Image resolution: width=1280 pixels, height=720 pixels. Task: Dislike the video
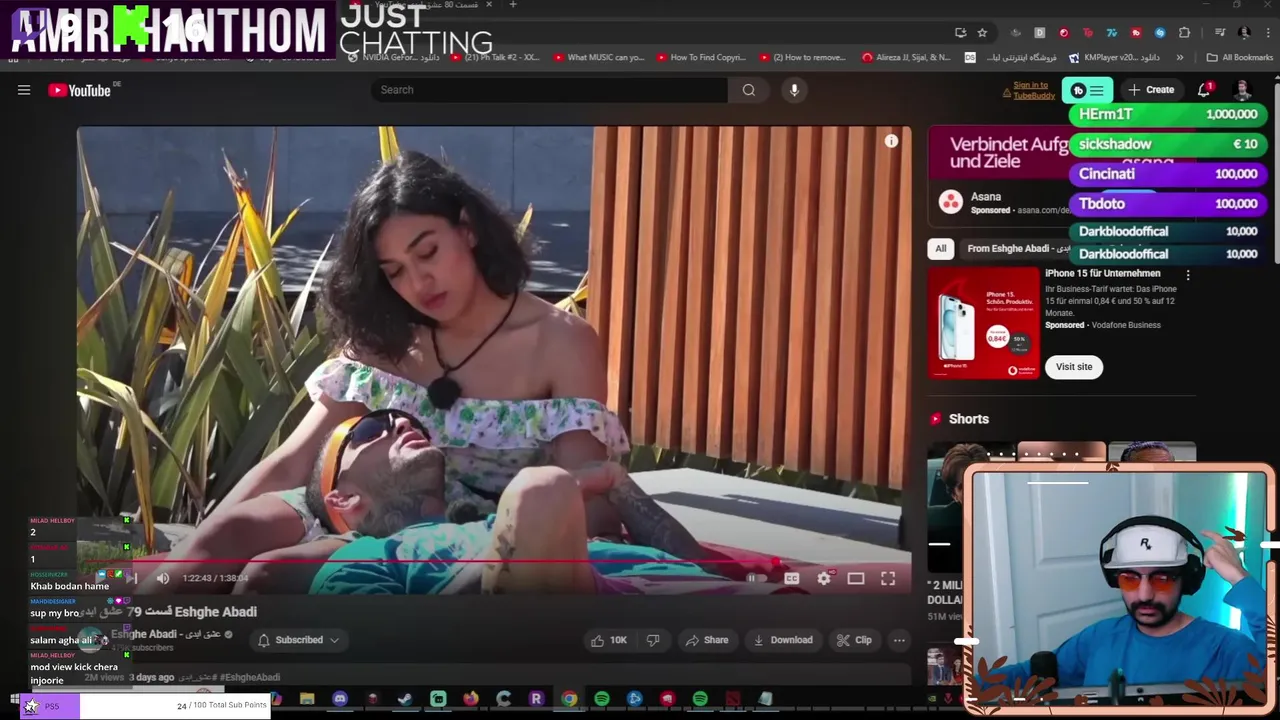pyautogui.click(x=653, y=640)
